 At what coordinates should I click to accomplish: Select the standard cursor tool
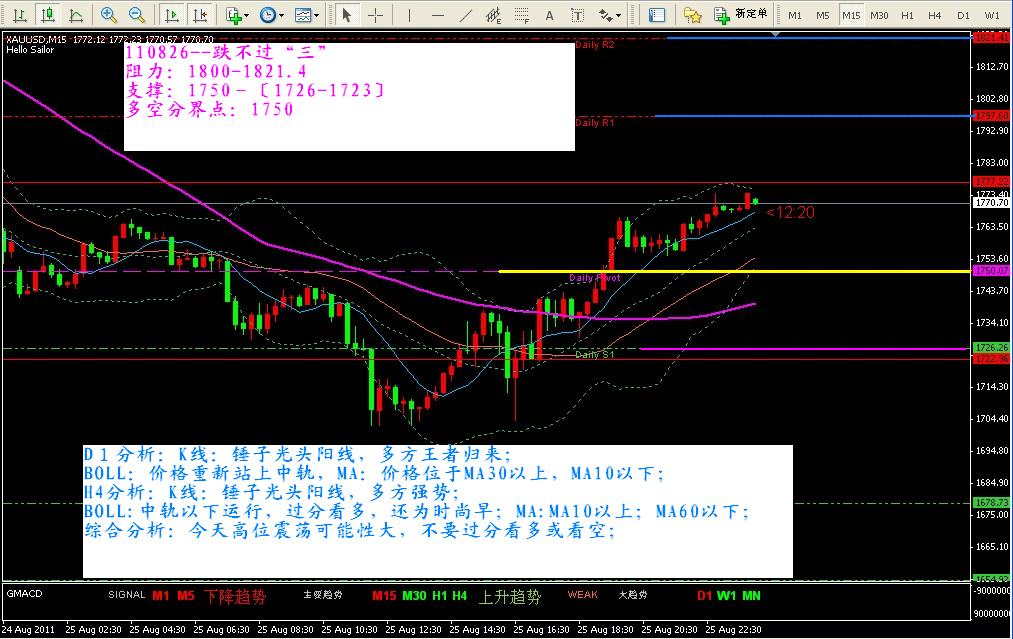coord(346,15)
